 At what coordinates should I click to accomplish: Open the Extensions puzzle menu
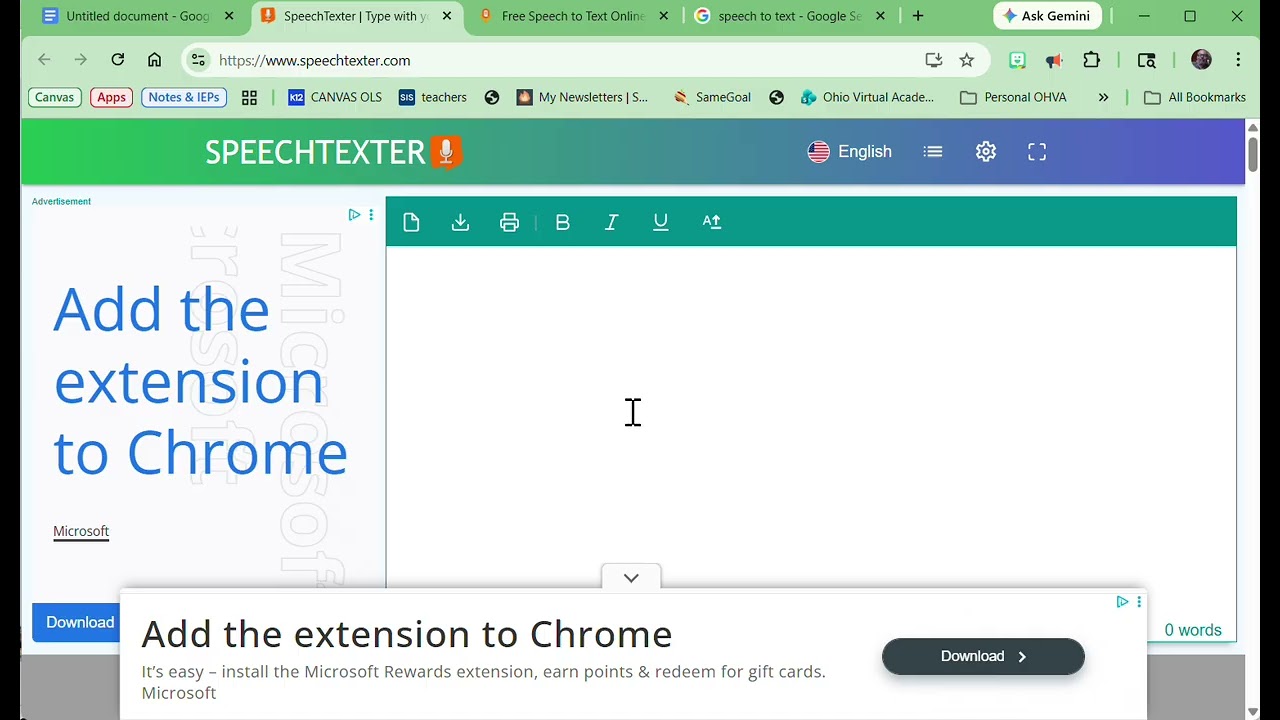(1091, 60)
